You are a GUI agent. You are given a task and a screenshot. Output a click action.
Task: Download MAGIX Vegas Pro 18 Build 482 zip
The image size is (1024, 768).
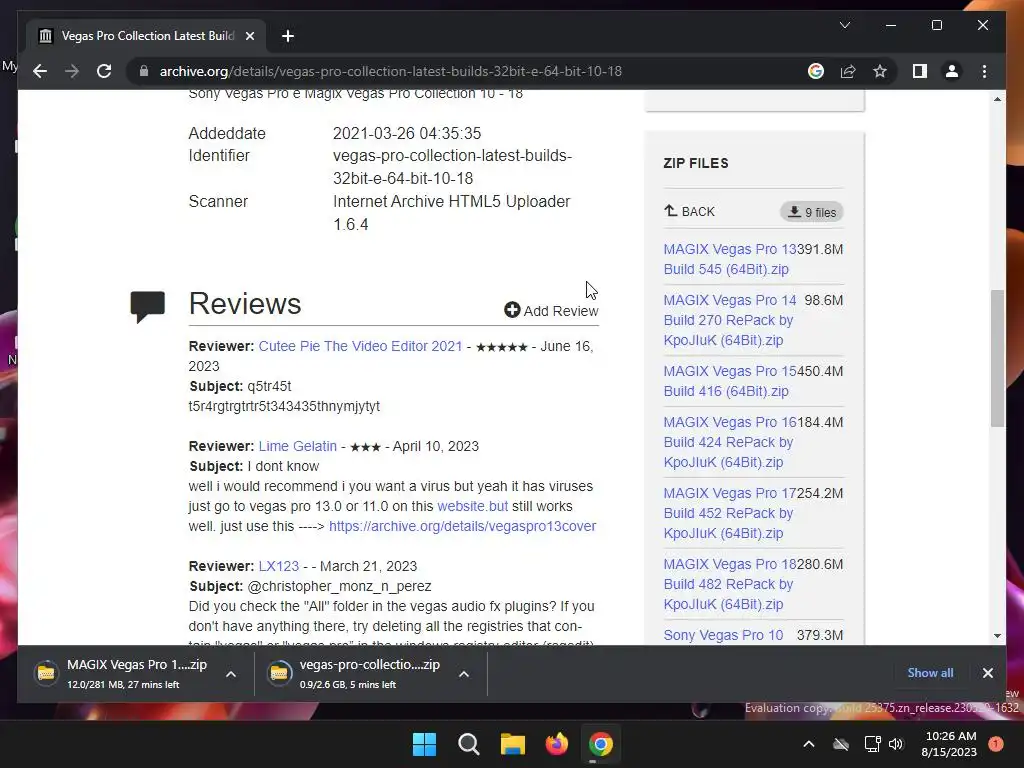pyautogui.click(x=729, y=584)
